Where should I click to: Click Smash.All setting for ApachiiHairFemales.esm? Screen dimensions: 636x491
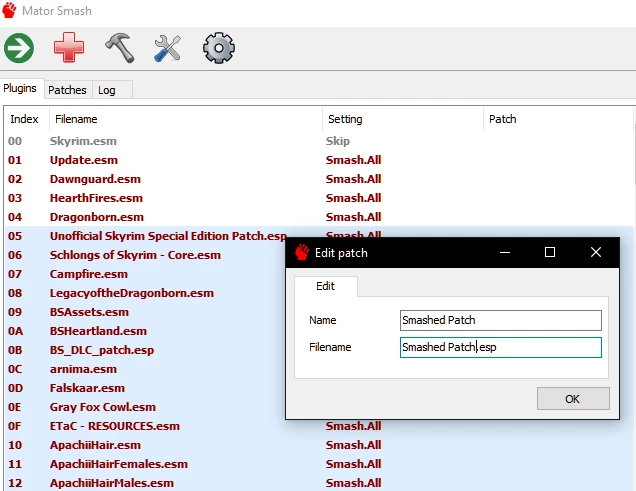pos(353,465)
